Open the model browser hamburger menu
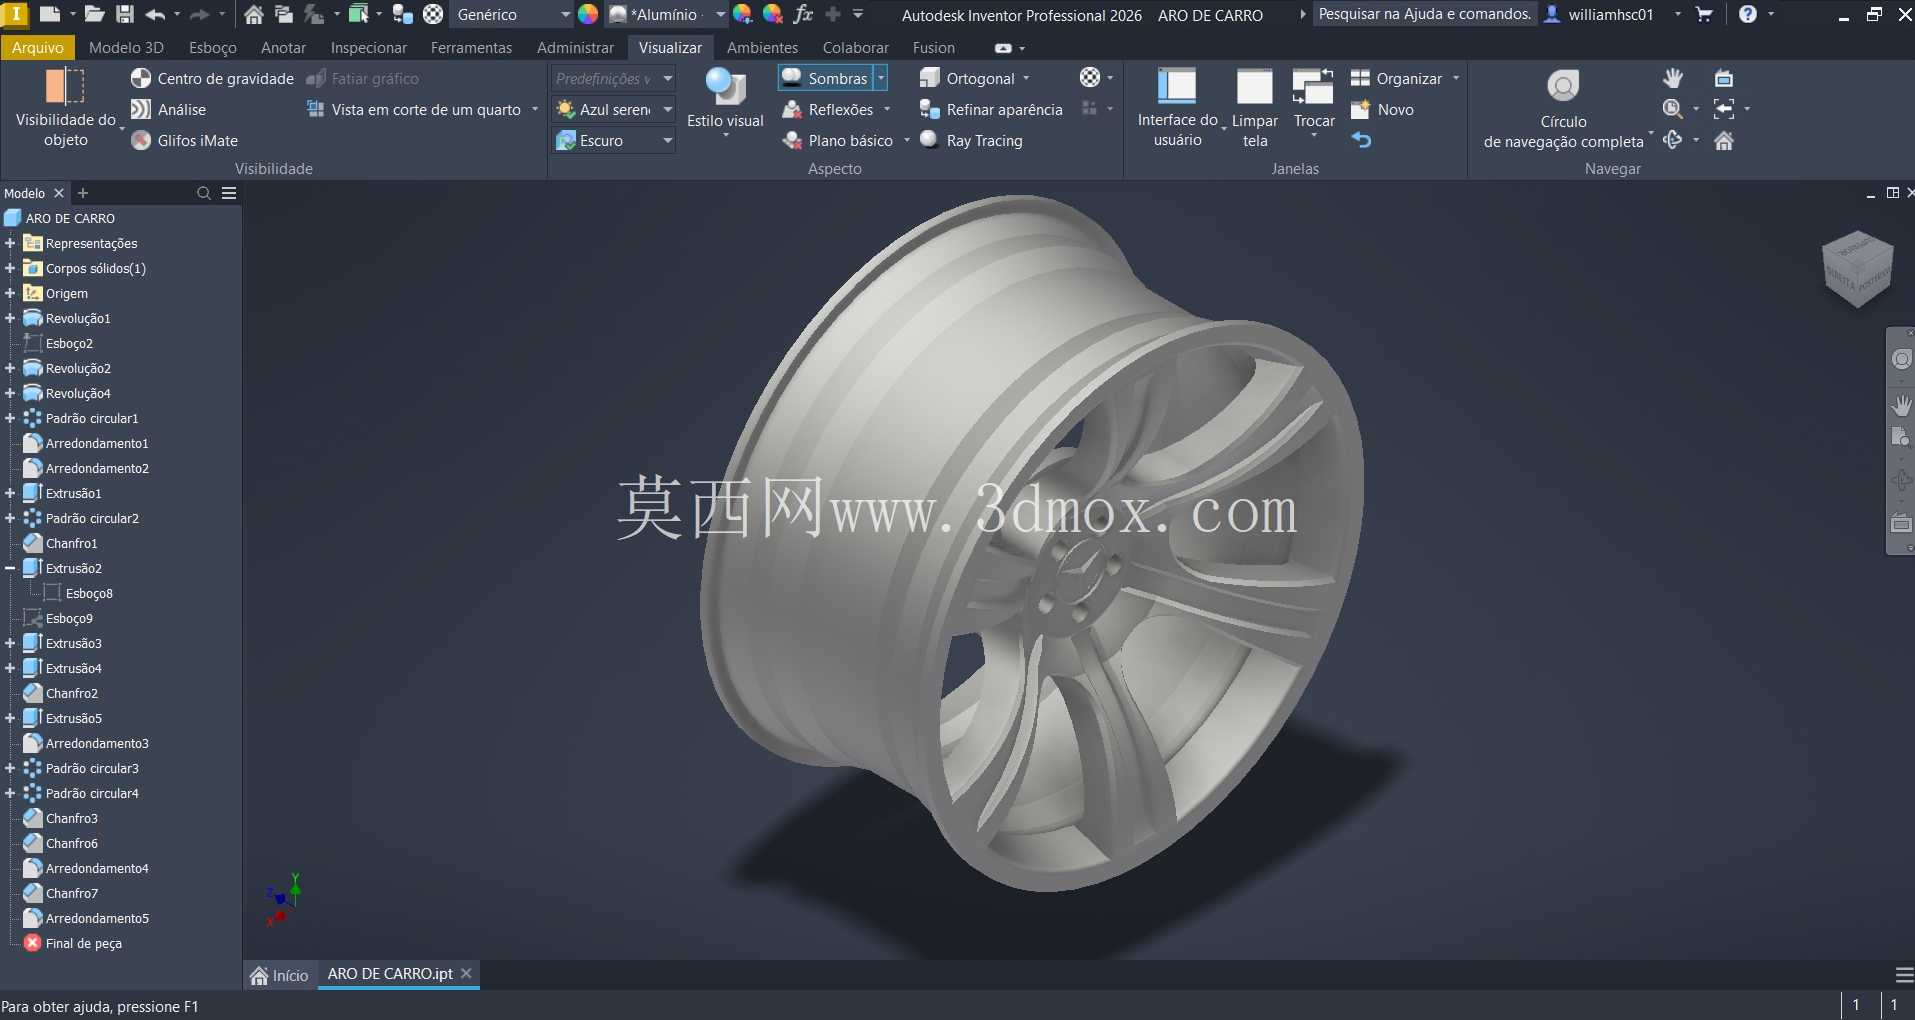Image resolution: width=1915 pixels, height=1020 pixels. (229, 193)
